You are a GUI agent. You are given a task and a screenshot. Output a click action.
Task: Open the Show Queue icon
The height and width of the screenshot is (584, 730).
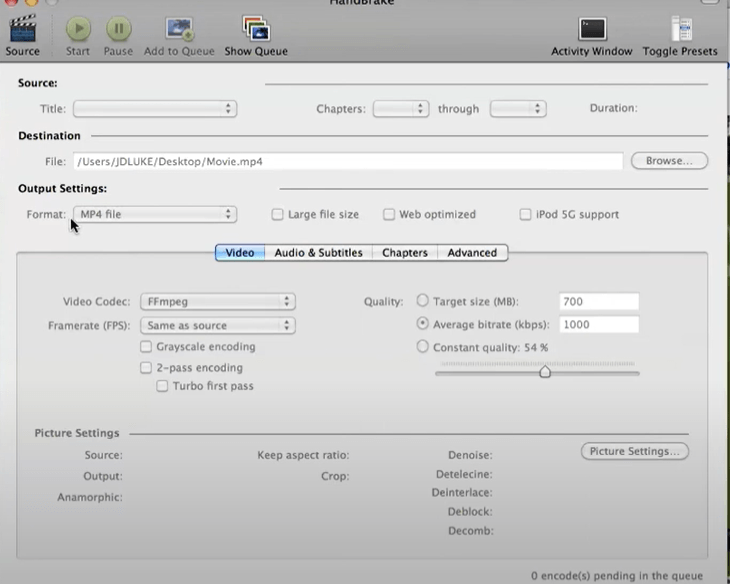click(x=256, y=29)
